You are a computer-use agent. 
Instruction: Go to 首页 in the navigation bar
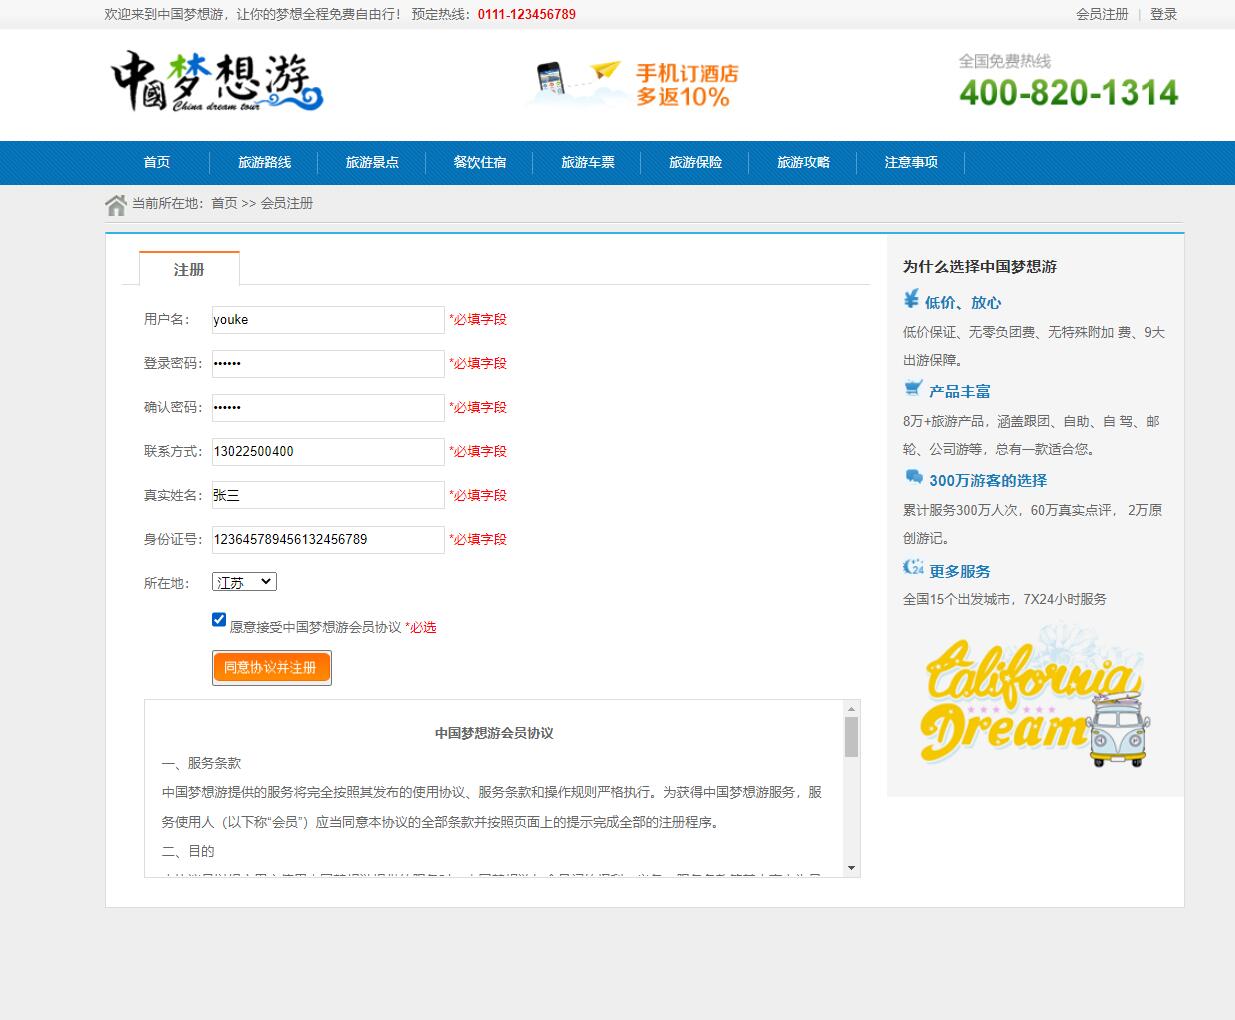click(156, 162)
